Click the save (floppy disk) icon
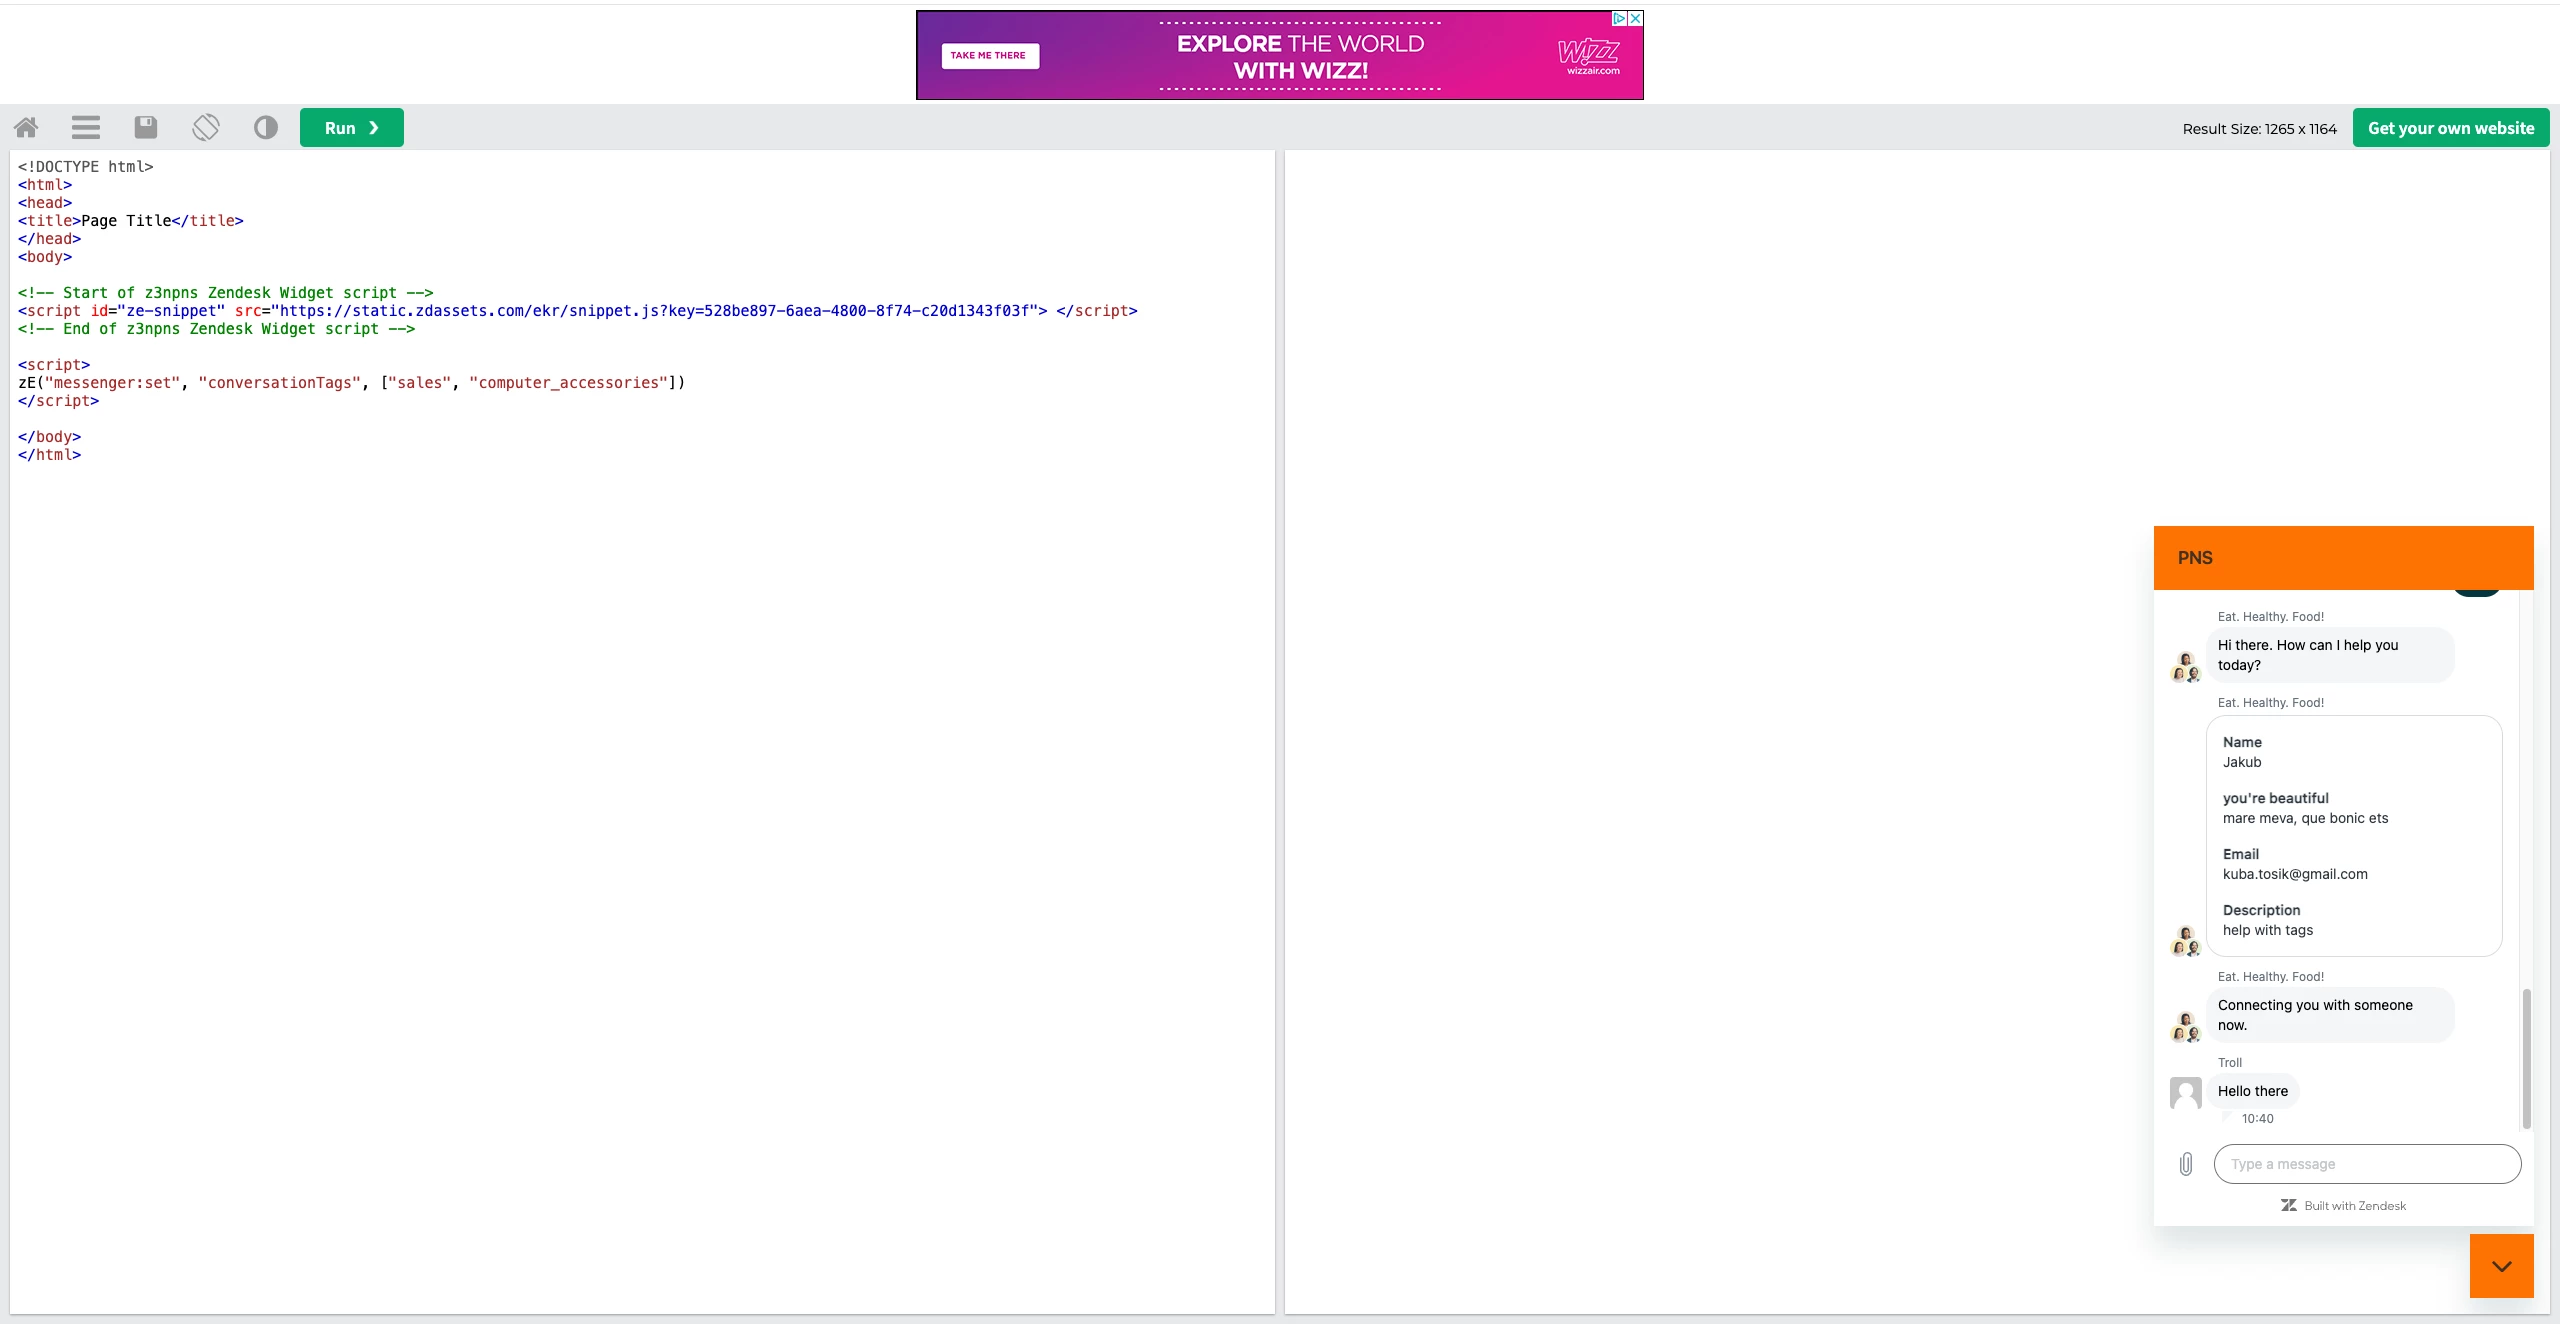This screenshot has height=1324, width=2560. coord(146,128)
